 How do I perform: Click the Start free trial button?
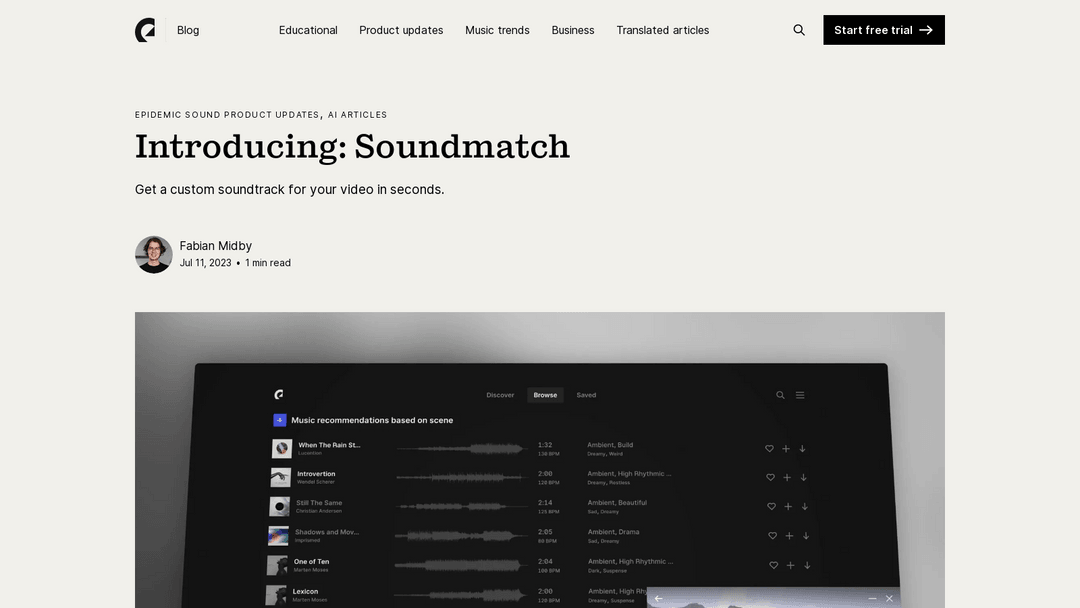click(x=883, y=30)
